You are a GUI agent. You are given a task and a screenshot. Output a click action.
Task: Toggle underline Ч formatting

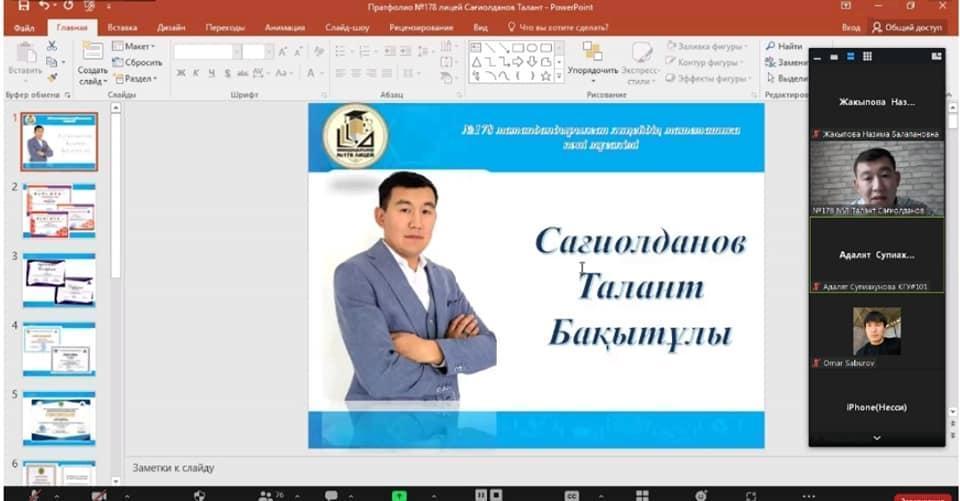coord(211,73)
